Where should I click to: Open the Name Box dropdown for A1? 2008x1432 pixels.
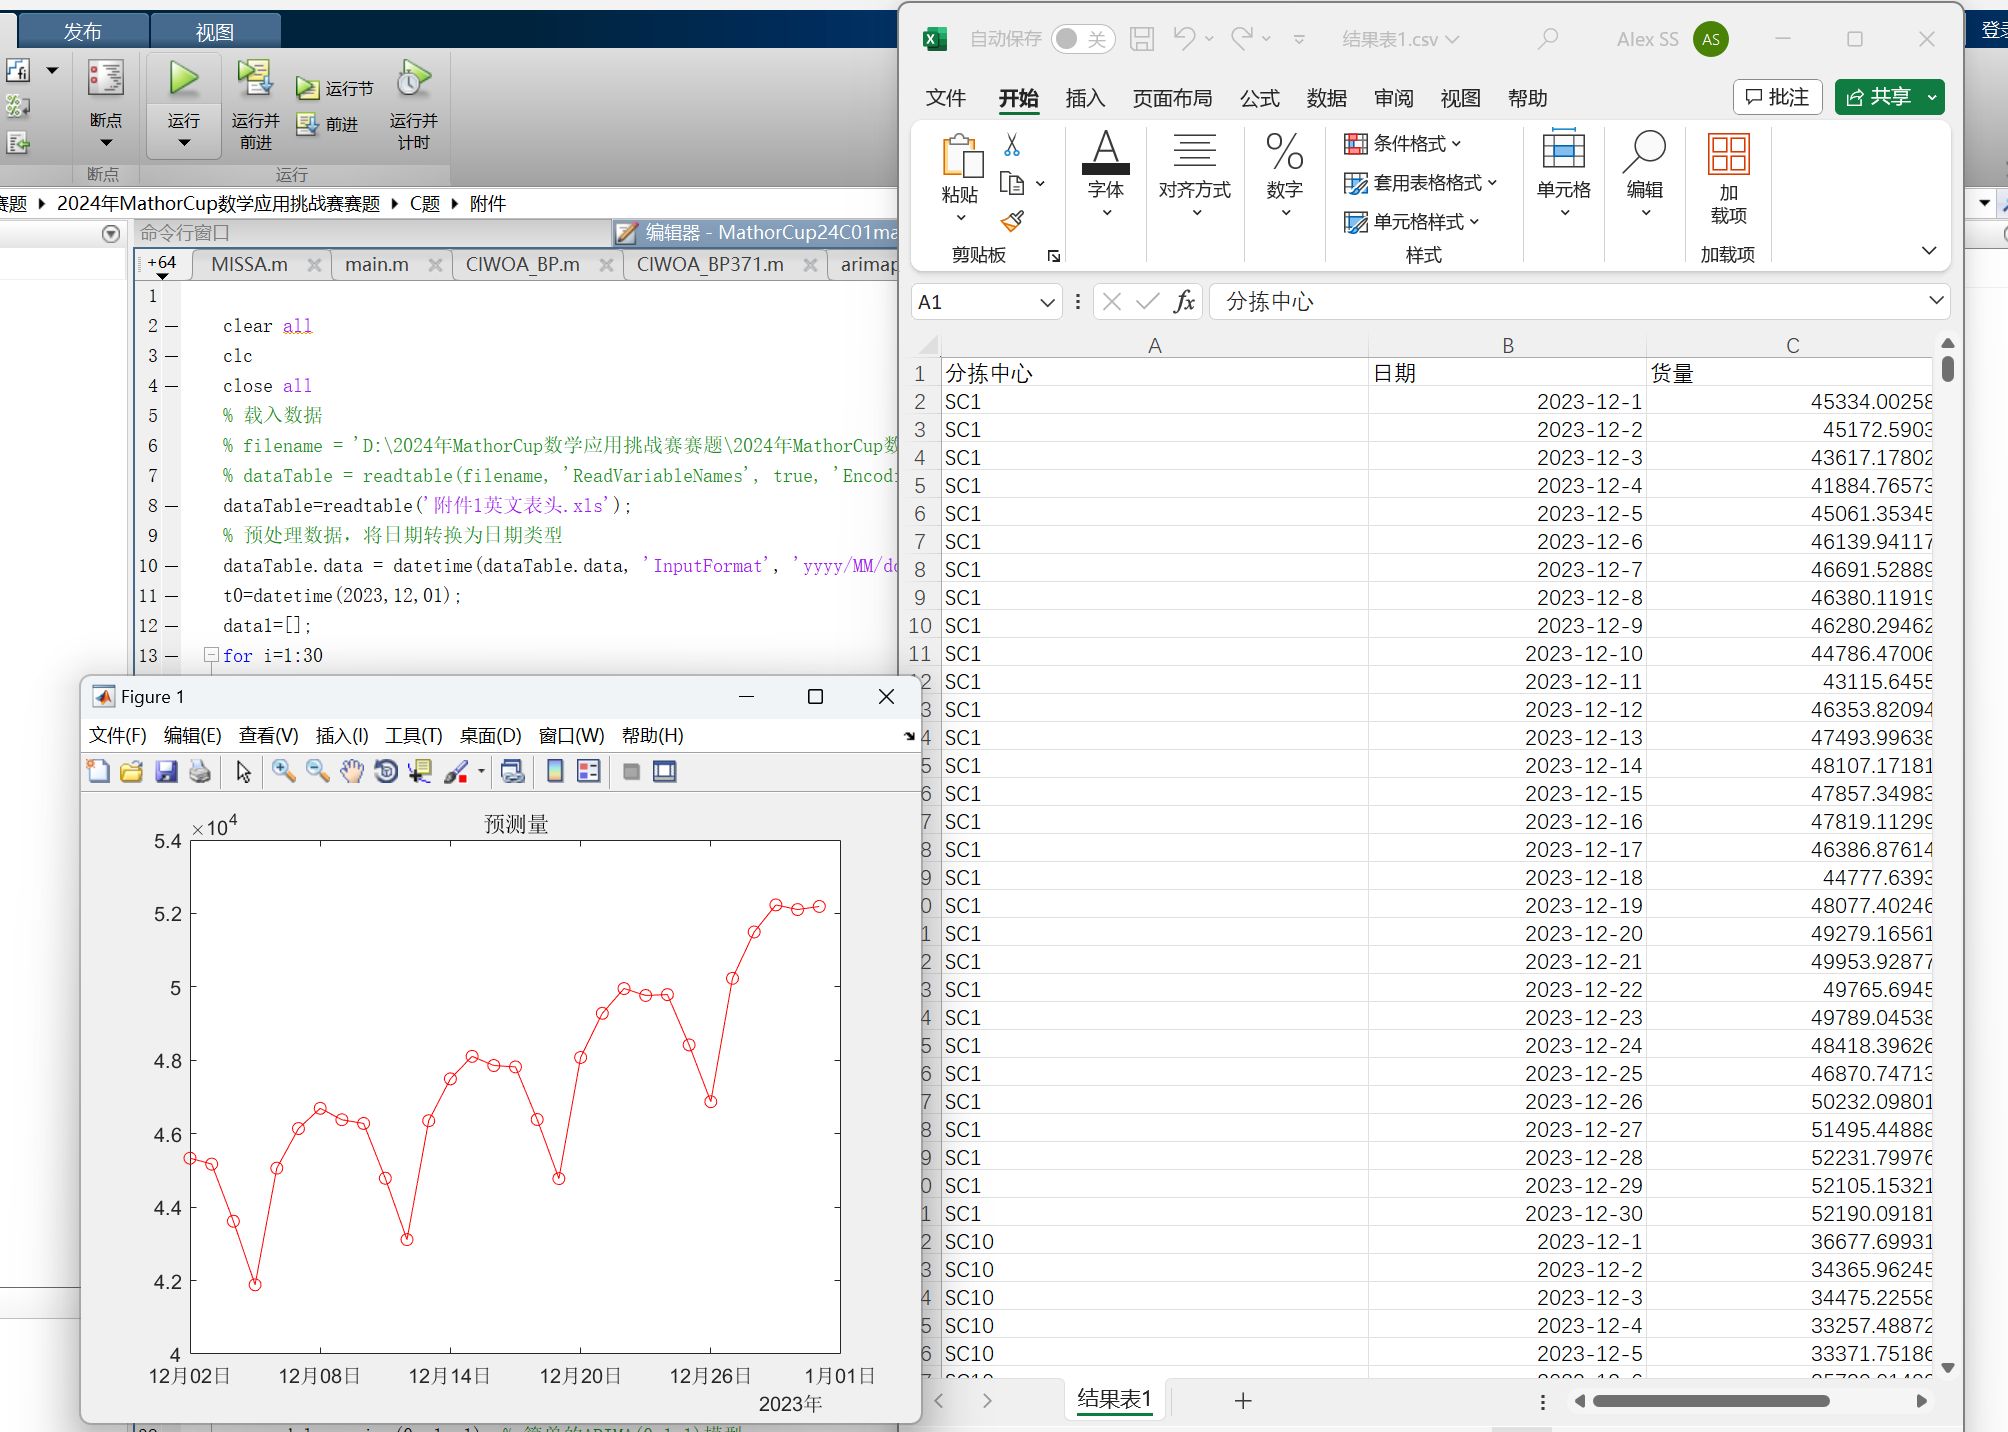1047,302
